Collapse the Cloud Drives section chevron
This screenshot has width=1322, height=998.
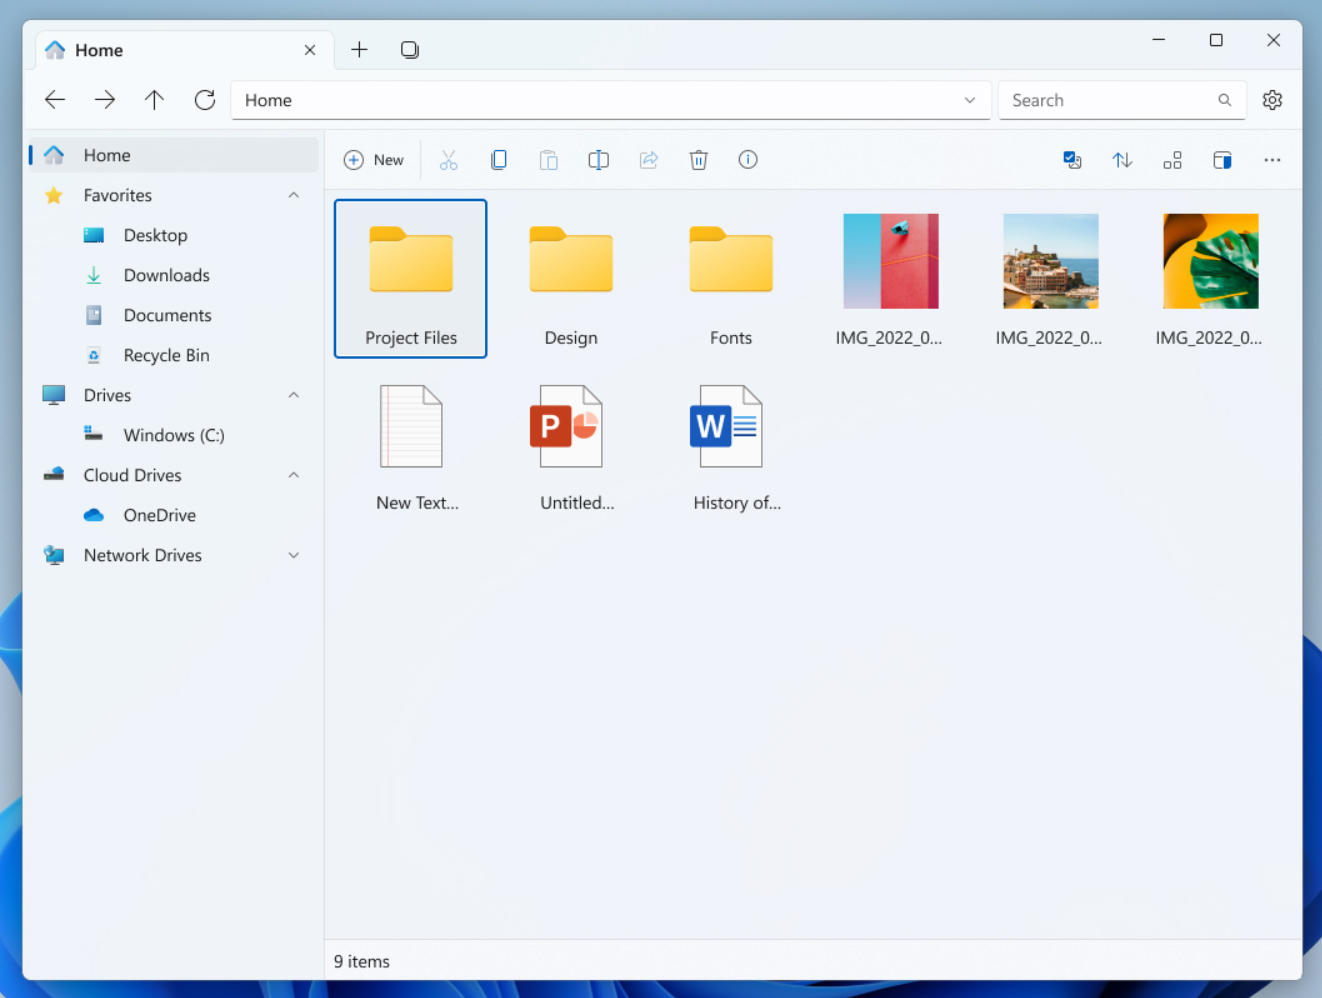[293, 475]
